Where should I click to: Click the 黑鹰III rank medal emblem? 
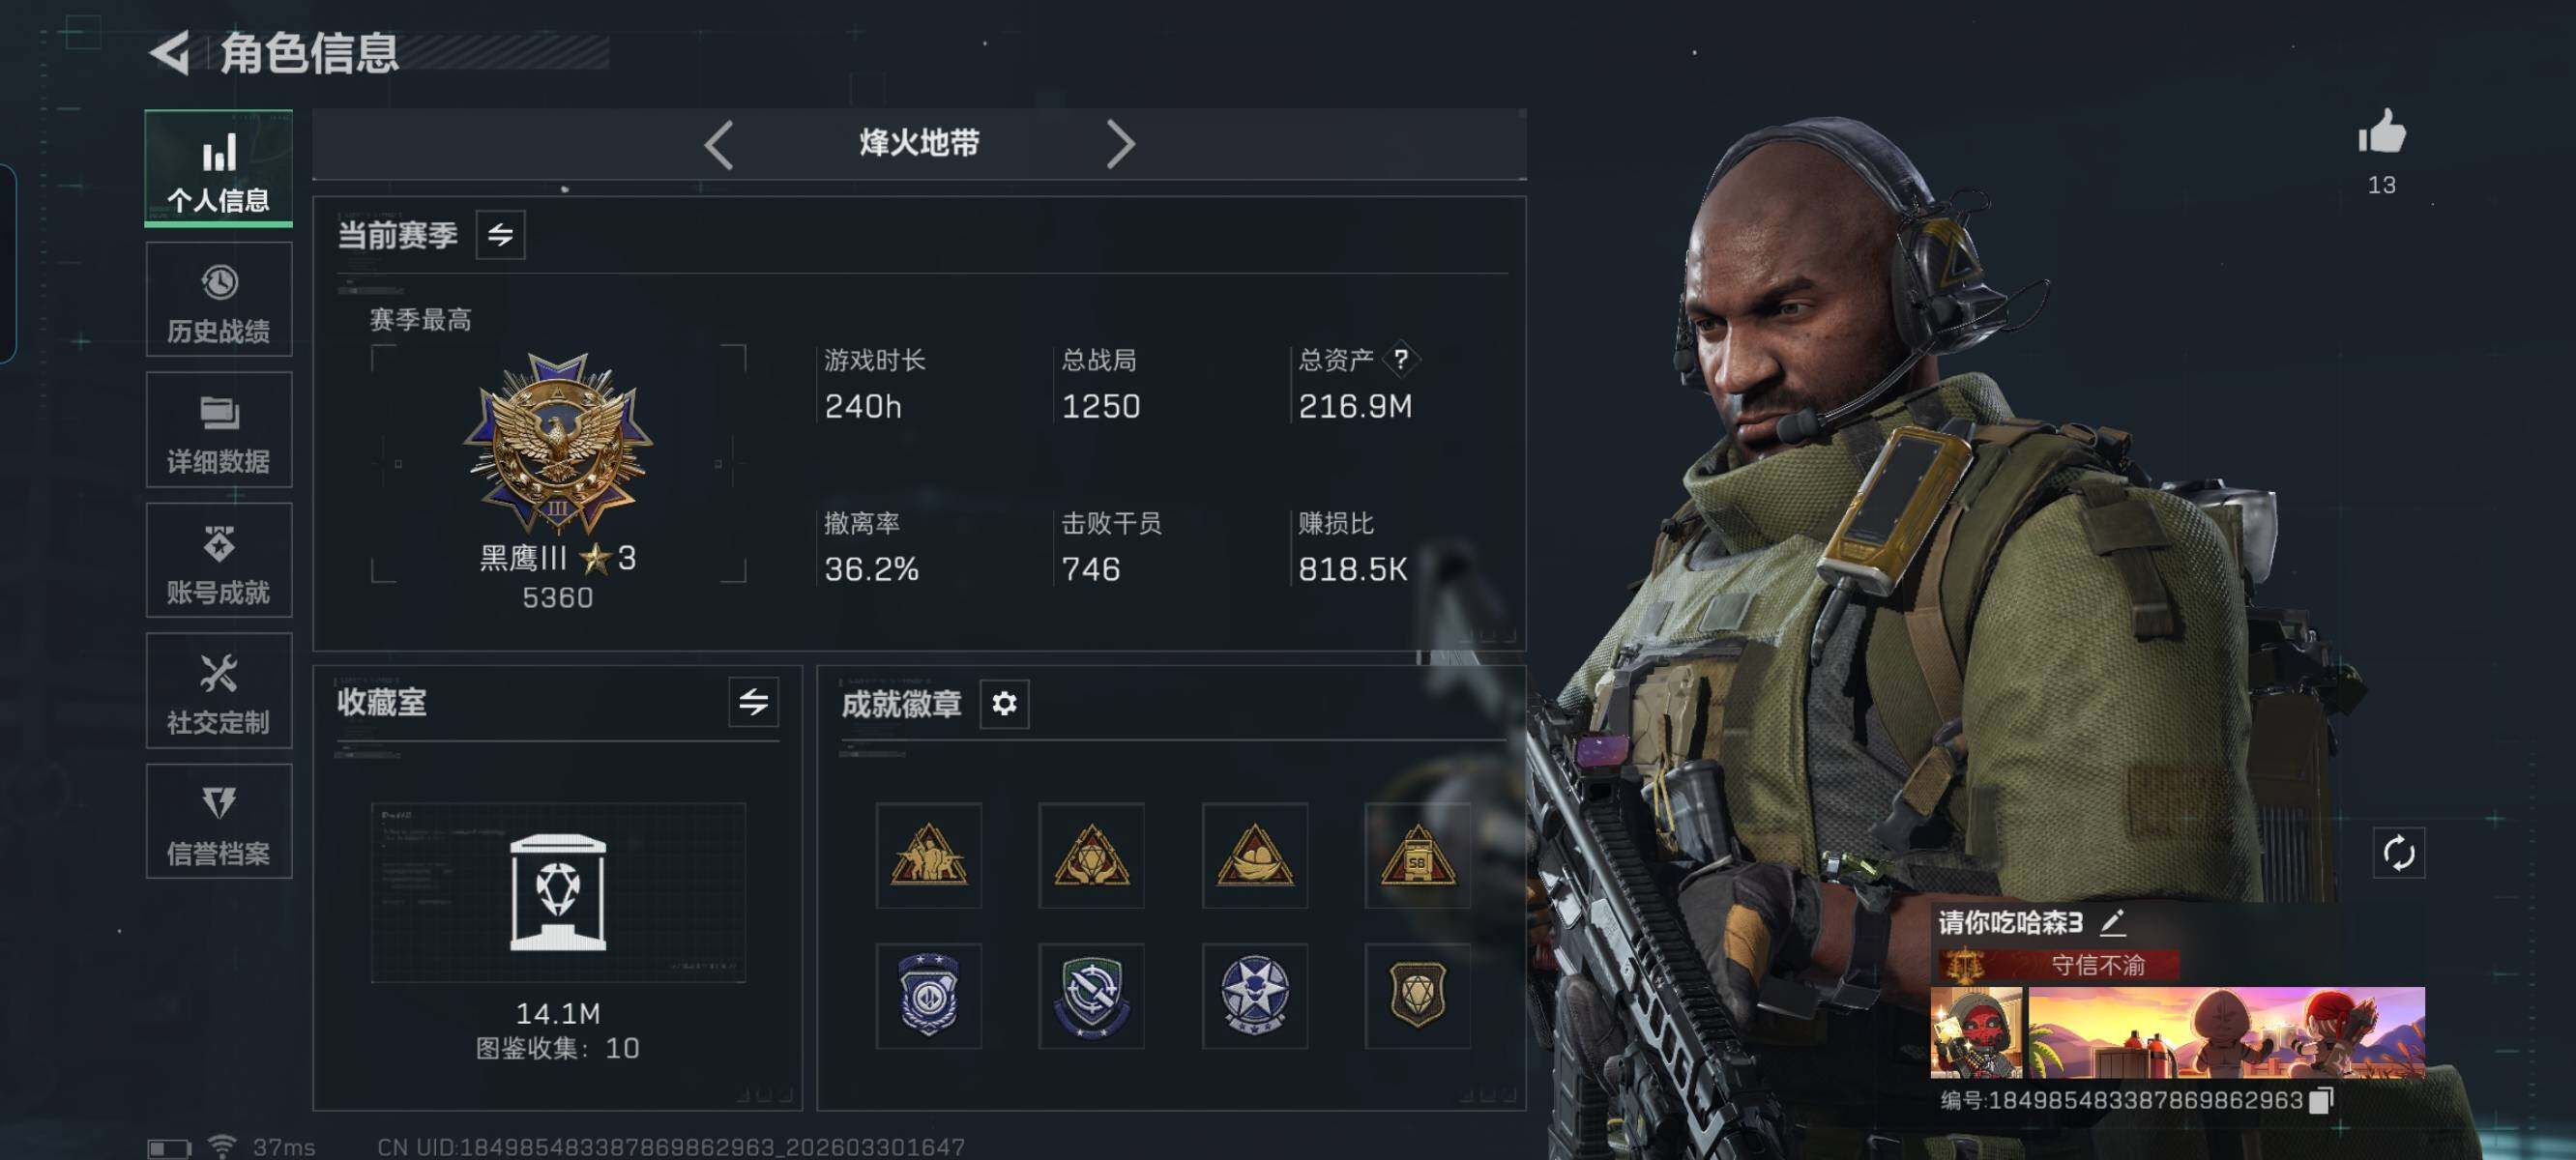[x=557, y=442]
